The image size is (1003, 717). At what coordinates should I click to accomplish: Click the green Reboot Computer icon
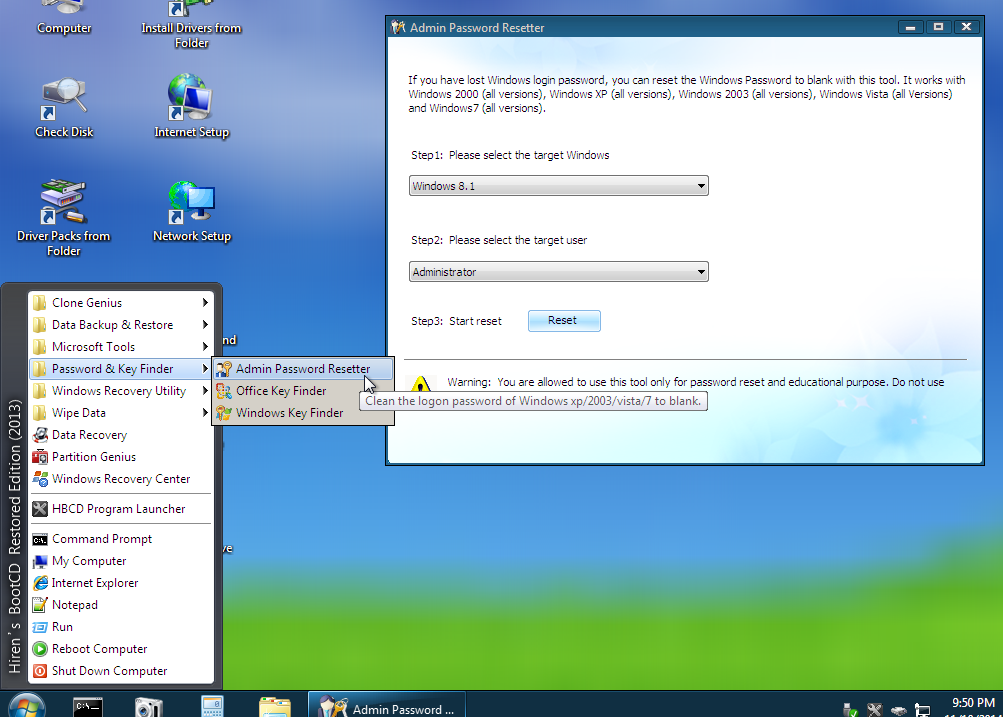[40, 649]
